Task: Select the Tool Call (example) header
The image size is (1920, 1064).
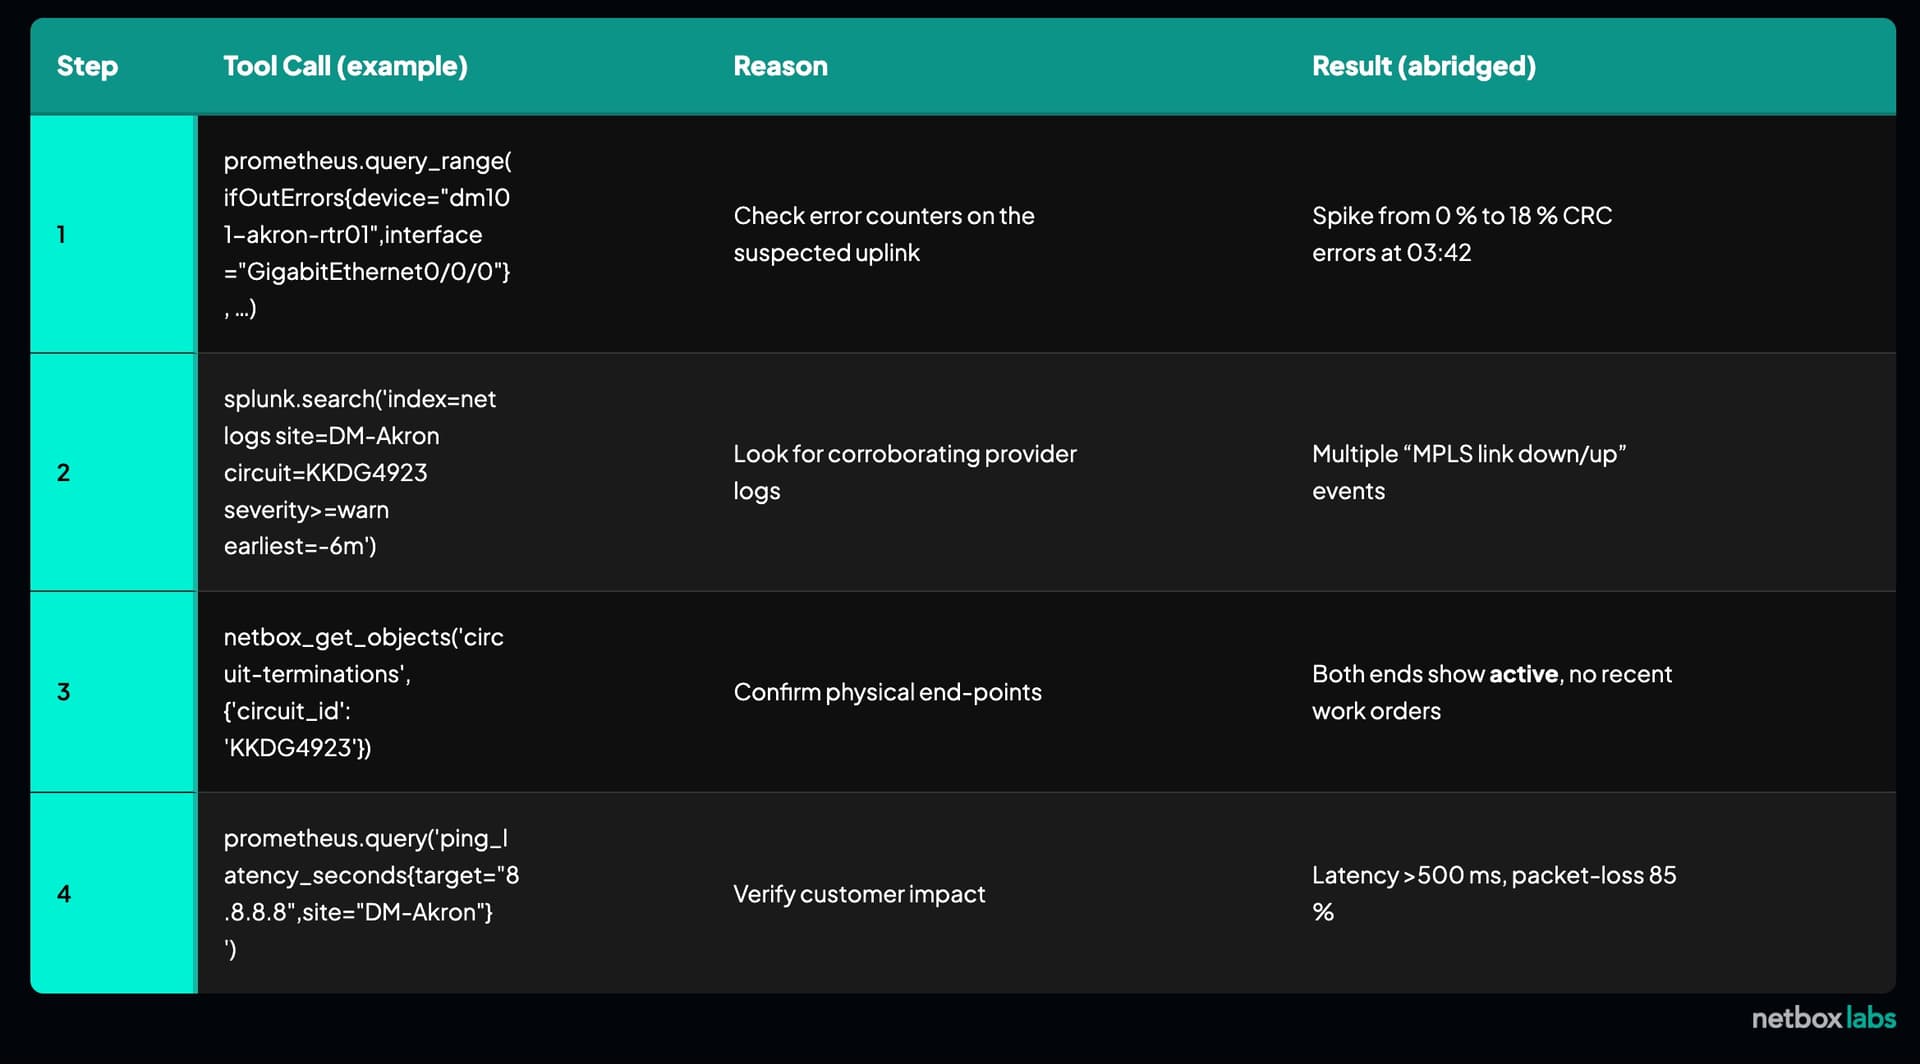Action: [345, 66]
